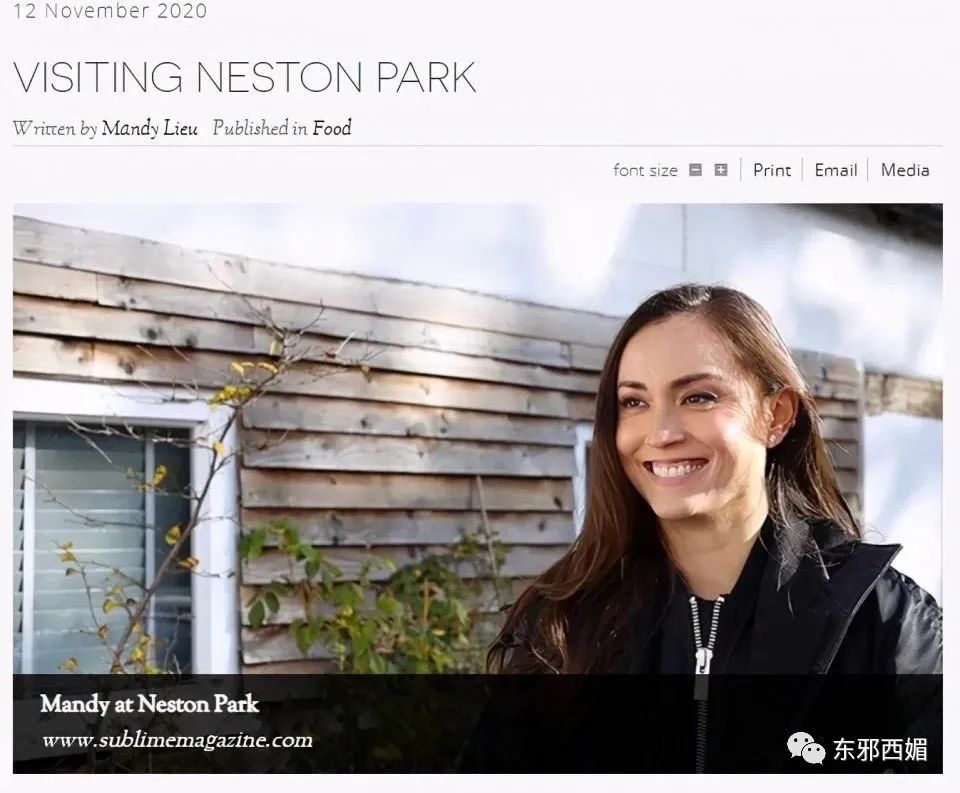Screen dimensions: 960x793
Task: Click the 12 November 2020 date
Action: click(x=110, y=11)
